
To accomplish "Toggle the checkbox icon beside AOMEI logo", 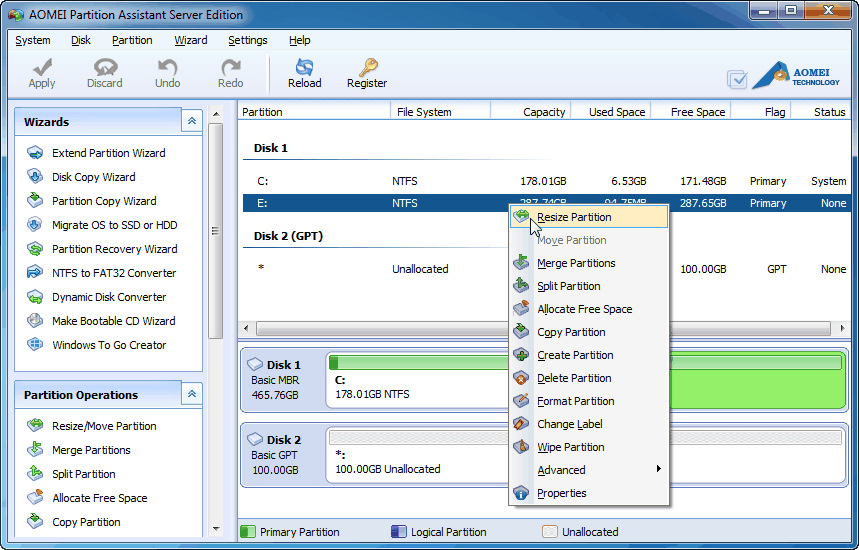I will pos(737,79).
